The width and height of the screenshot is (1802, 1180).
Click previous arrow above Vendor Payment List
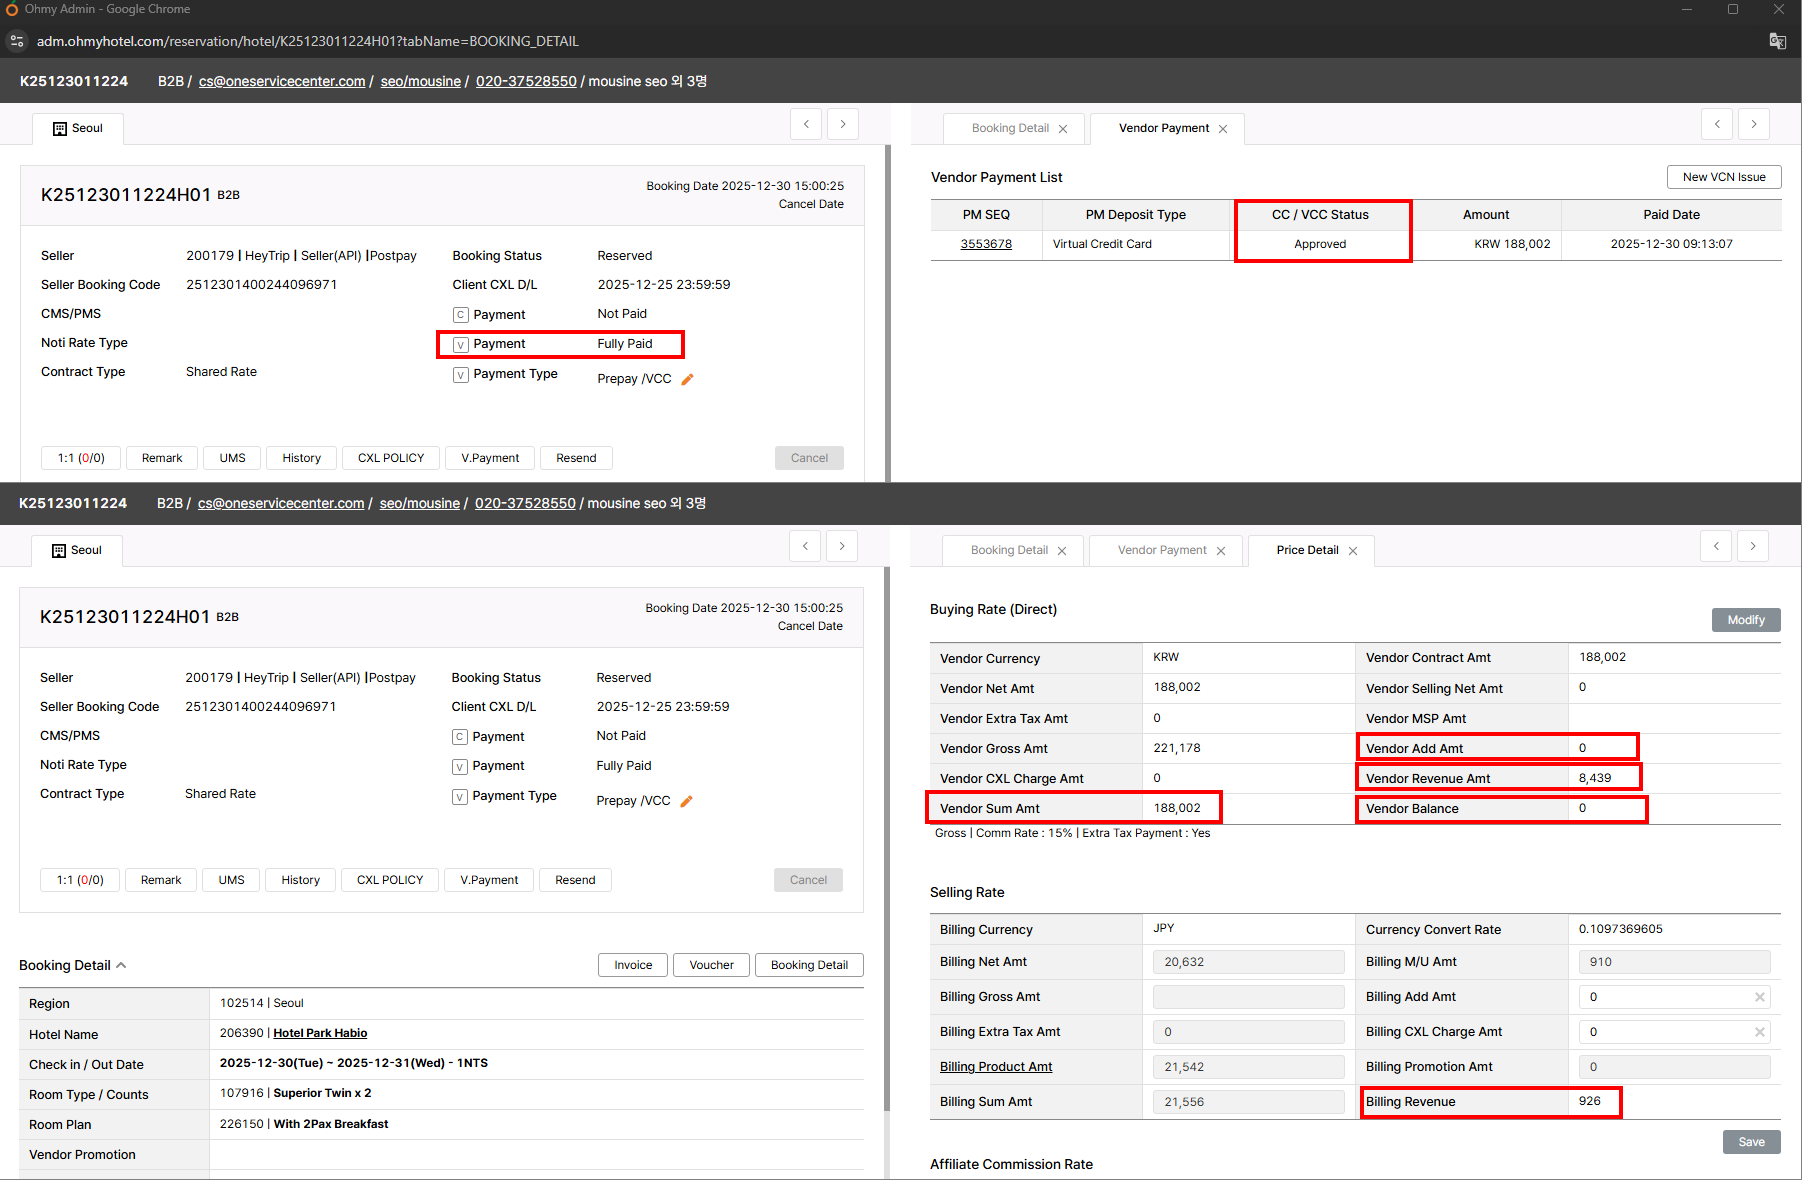[x=1717, y=124]
